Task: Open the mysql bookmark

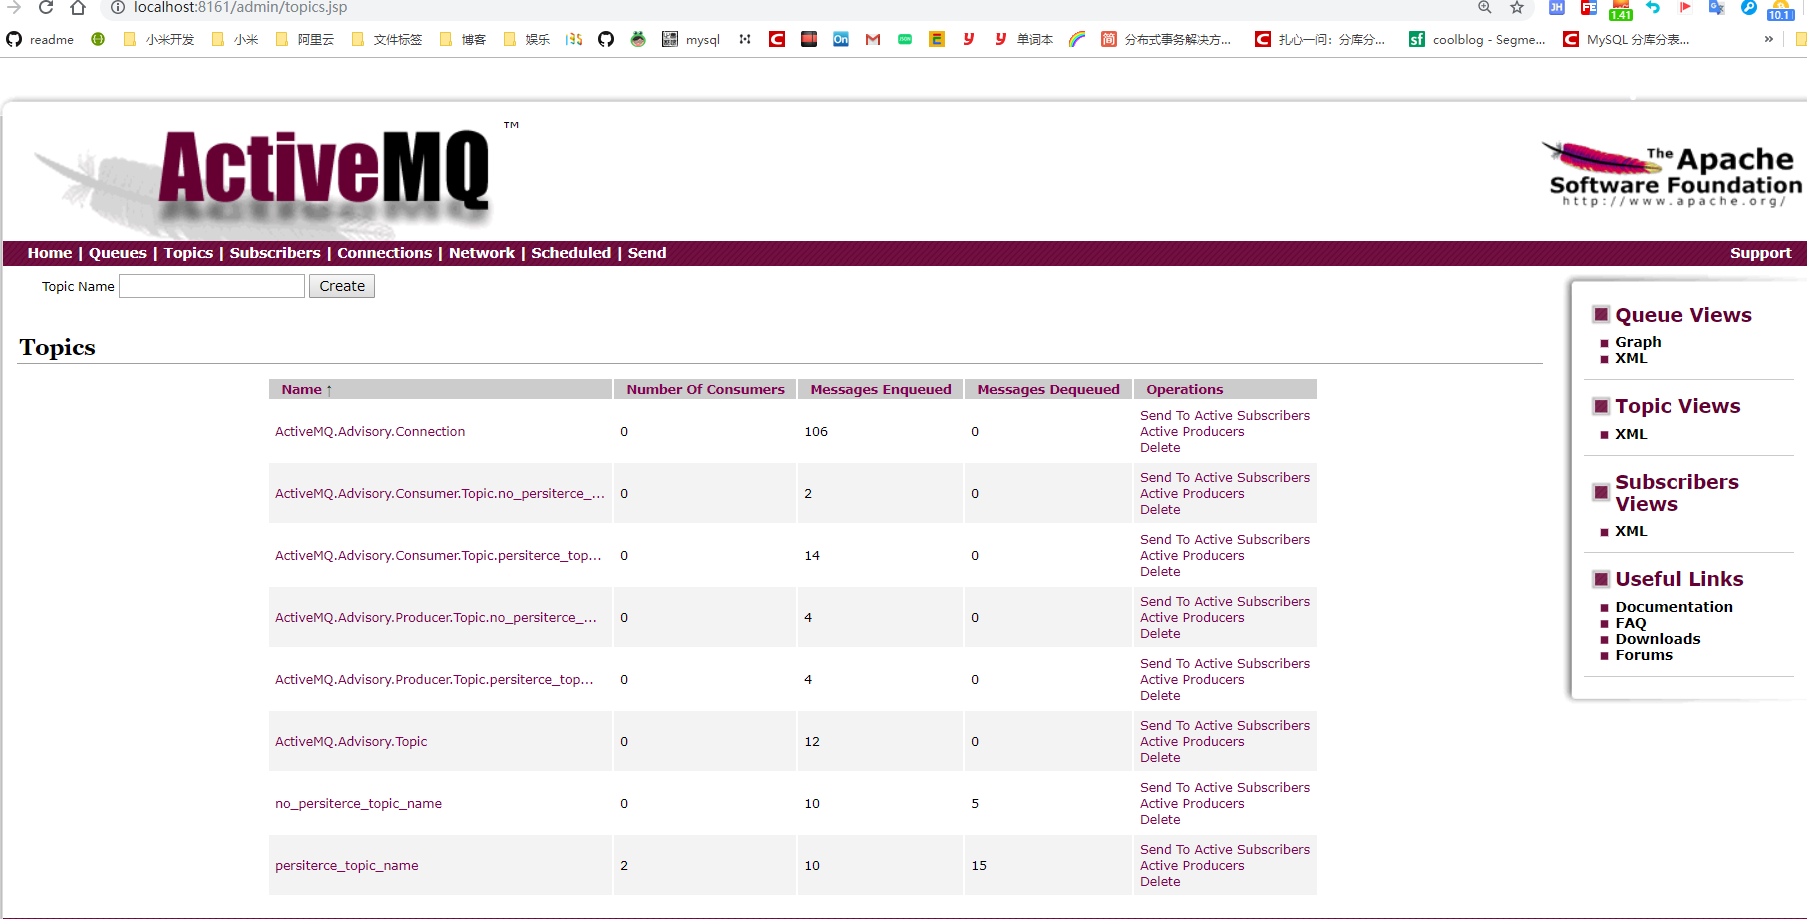Action: [691, 39]
